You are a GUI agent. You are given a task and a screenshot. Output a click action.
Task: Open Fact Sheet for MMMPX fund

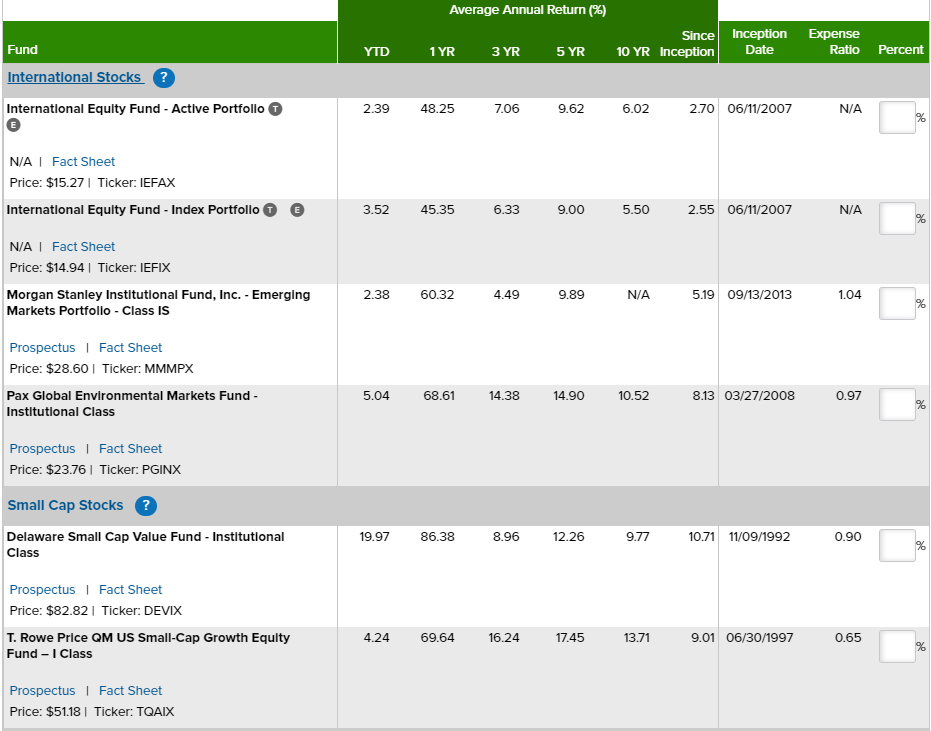(x=131, y=347)
